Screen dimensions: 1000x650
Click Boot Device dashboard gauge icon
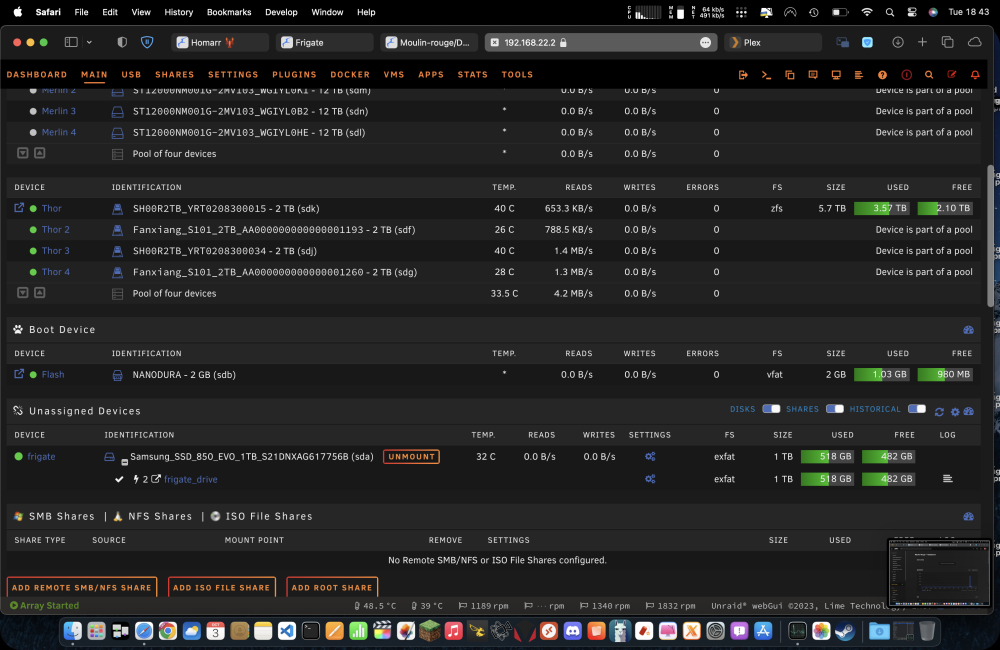click(969, 330)
